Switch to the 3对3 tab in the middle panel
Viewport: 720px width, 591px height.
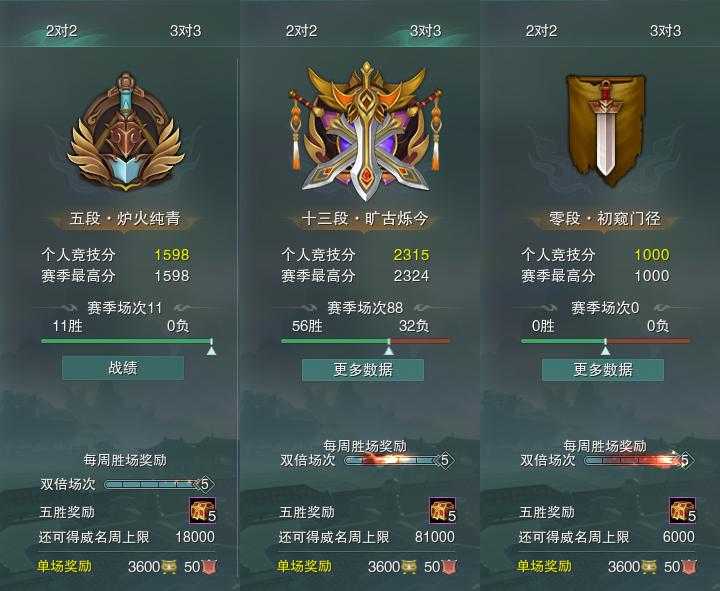[426, 31]
